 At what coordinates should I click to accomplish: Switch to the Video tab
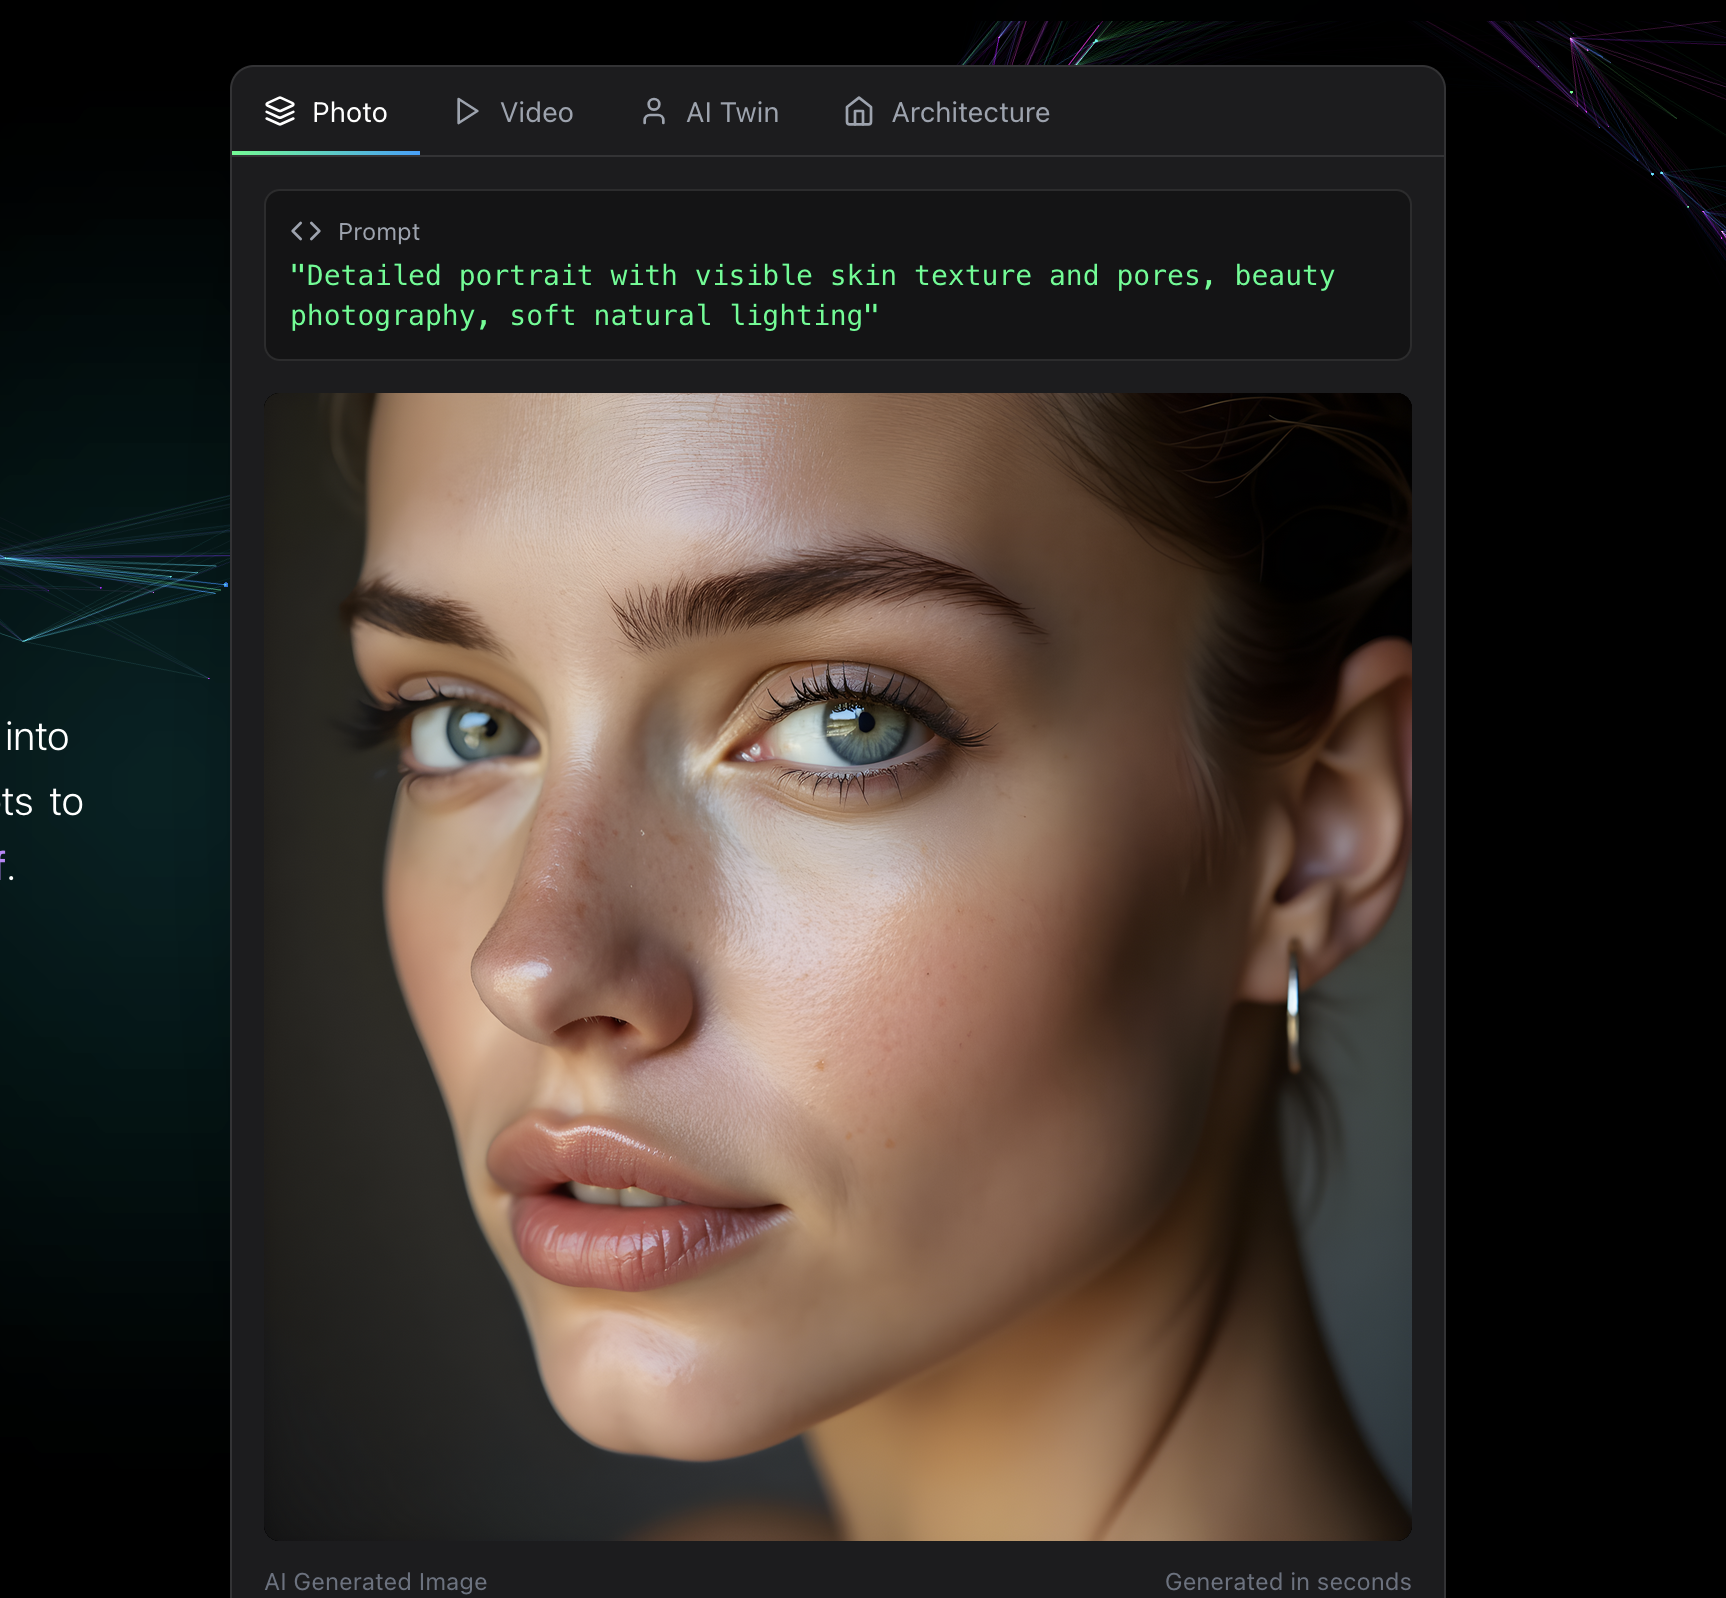(x=514, y=112)
